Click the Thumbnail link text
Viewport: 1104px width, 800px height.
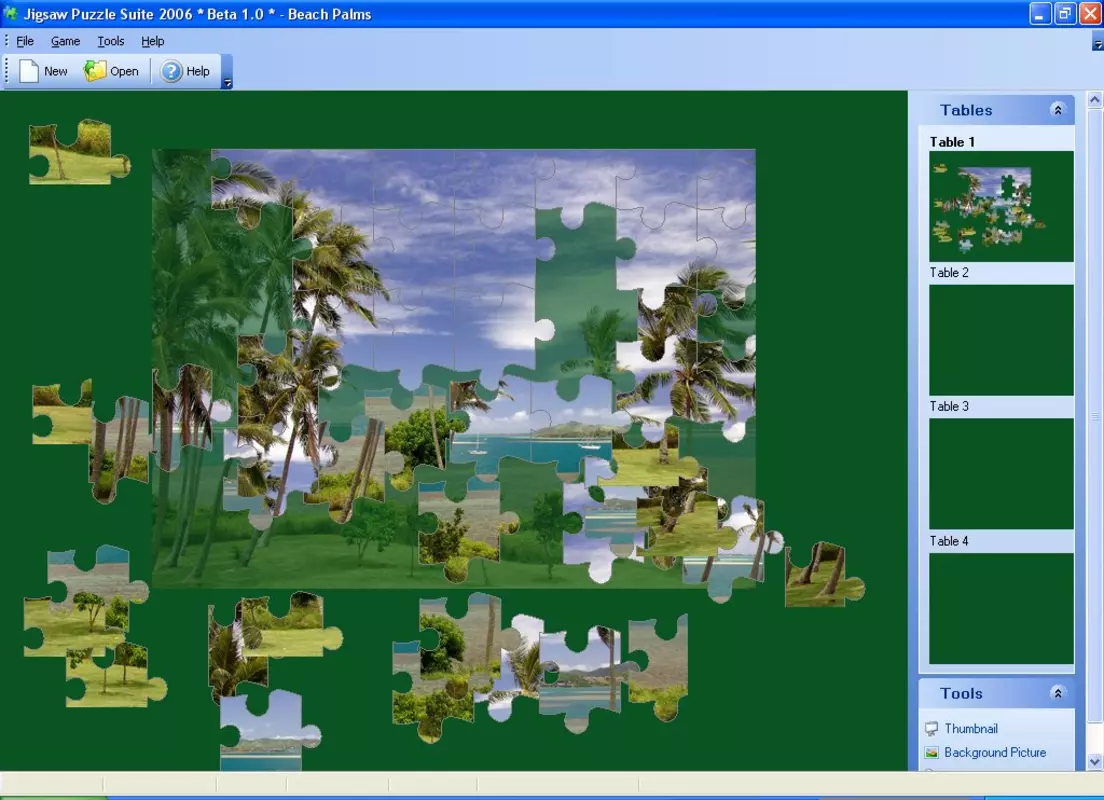coord(971,729)
